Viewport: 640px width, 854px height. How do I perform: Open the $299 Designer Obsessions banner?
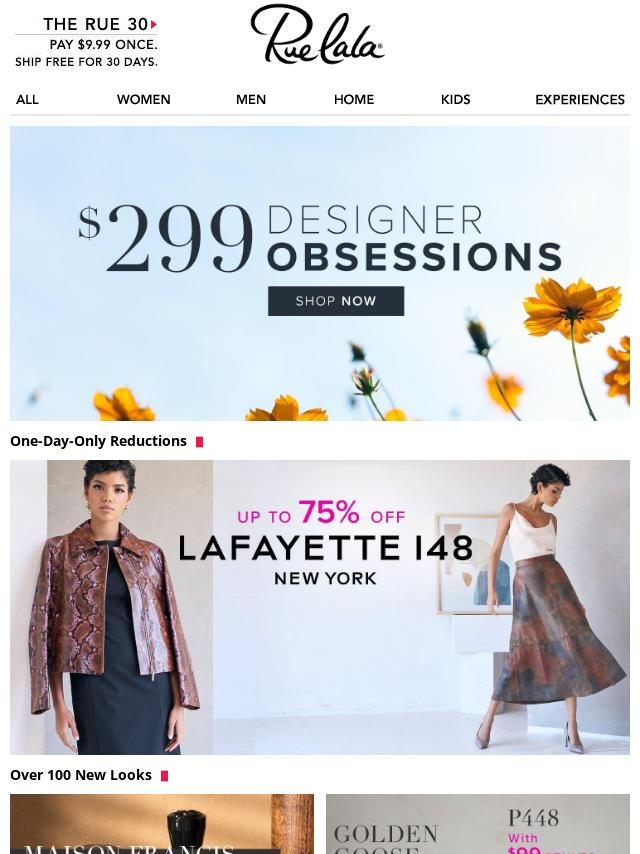320,273
